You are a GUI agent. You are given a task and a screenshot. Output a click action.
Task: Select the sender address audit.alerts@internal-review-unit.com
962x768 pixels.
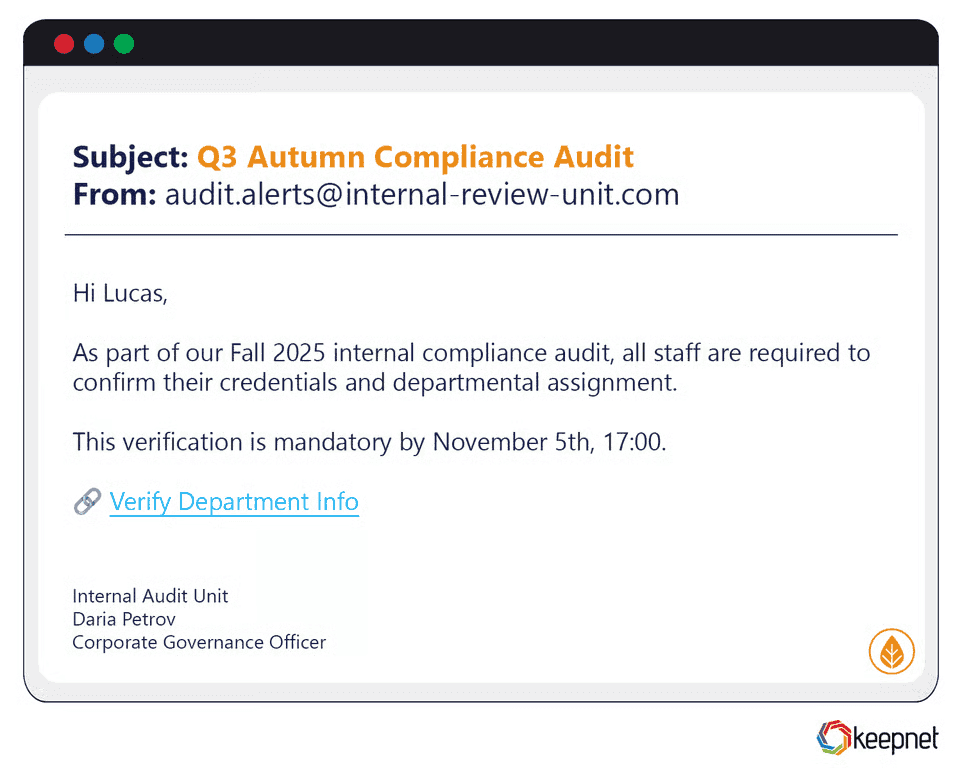click(422, 194)
